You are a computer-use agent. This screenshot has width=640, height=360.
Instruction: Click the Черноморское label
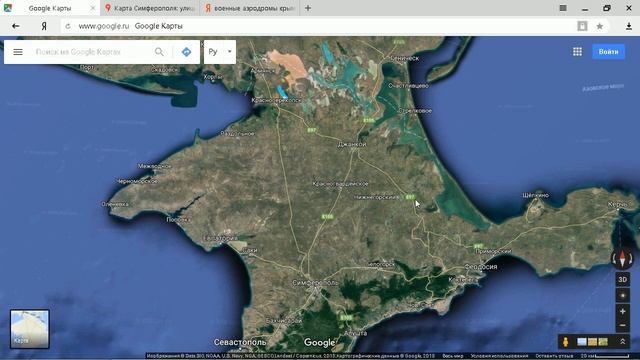[x=137, y=181]
